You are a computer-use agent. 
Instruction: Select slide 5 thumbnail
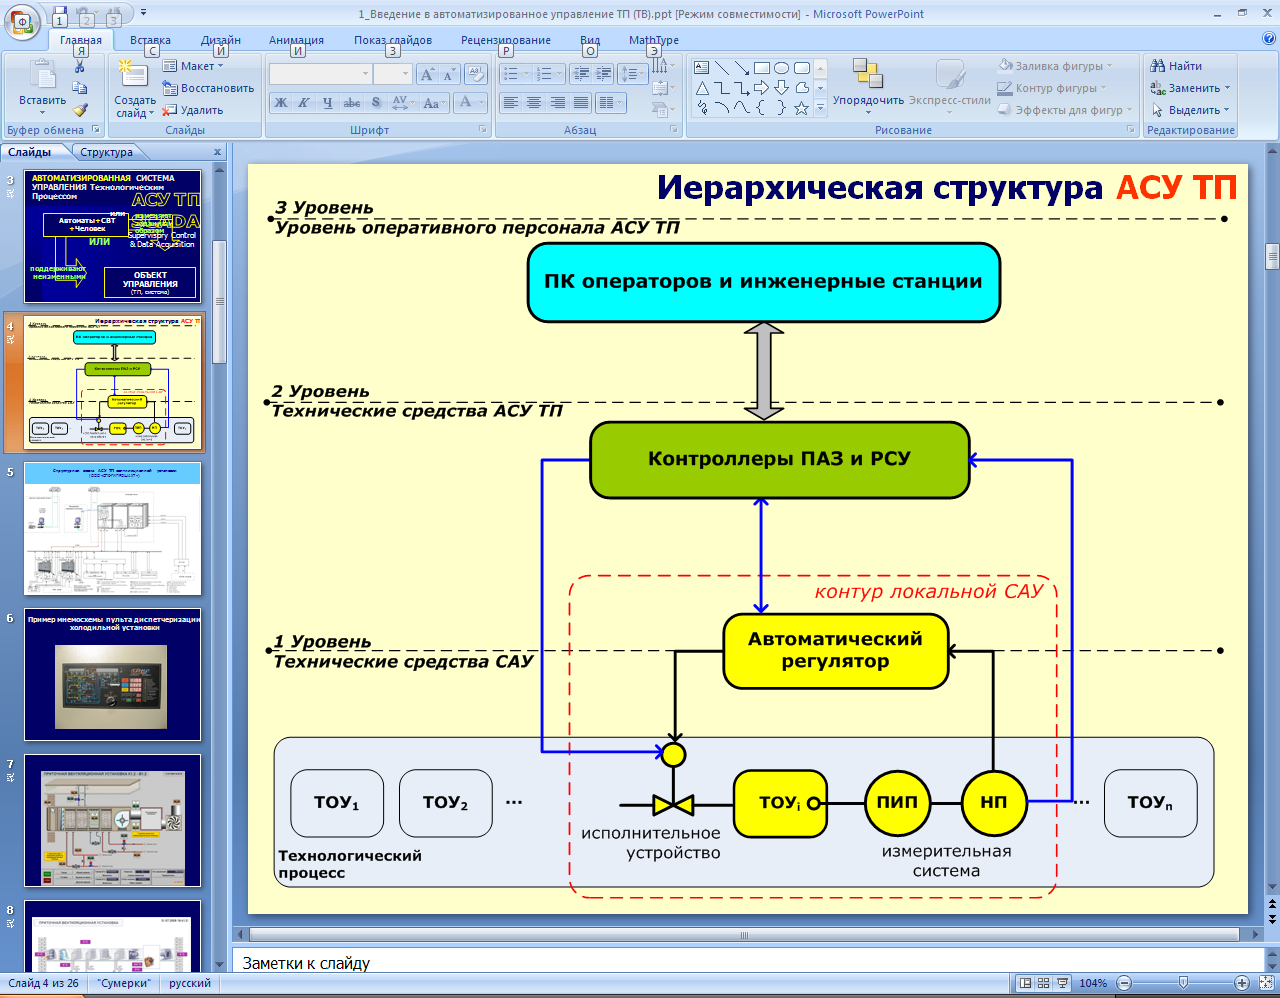[113, 529]
